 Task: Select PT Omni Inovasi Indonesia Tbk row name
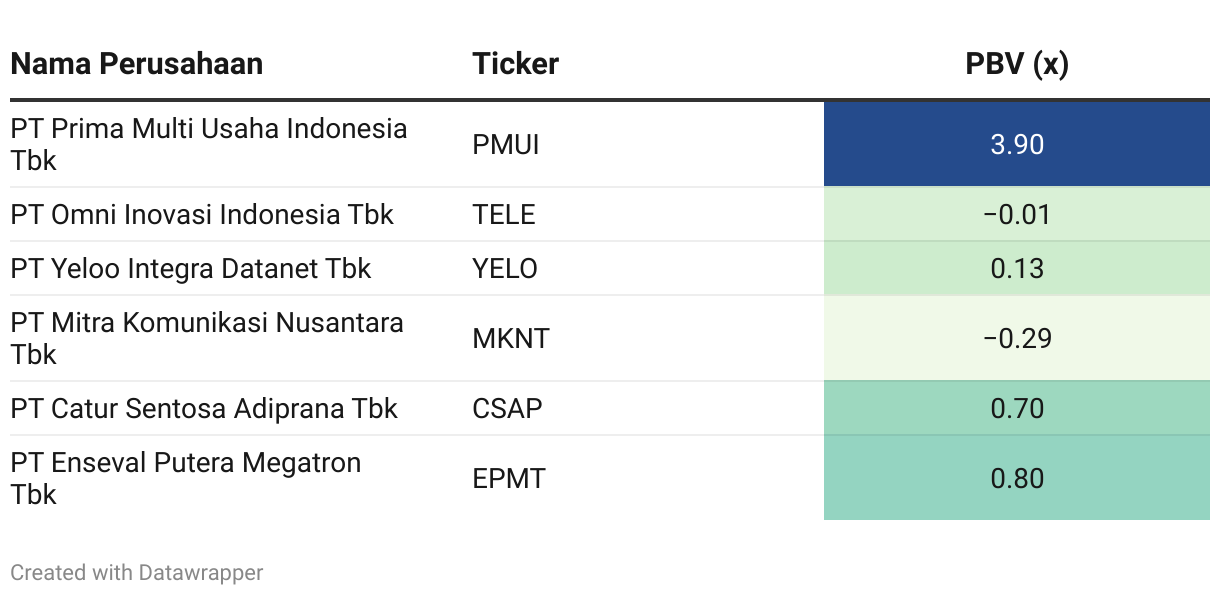202,214
